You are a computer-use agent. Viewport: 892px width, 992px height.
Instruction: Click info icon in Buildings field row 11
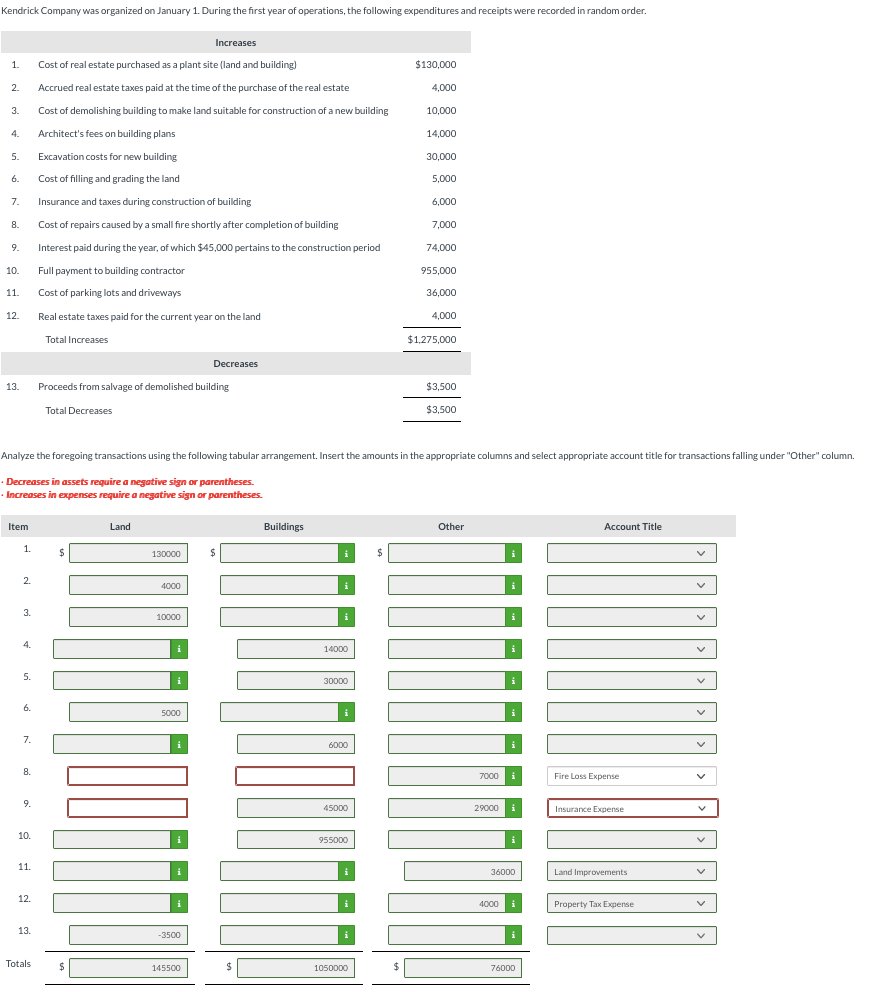tap(346, 872)
